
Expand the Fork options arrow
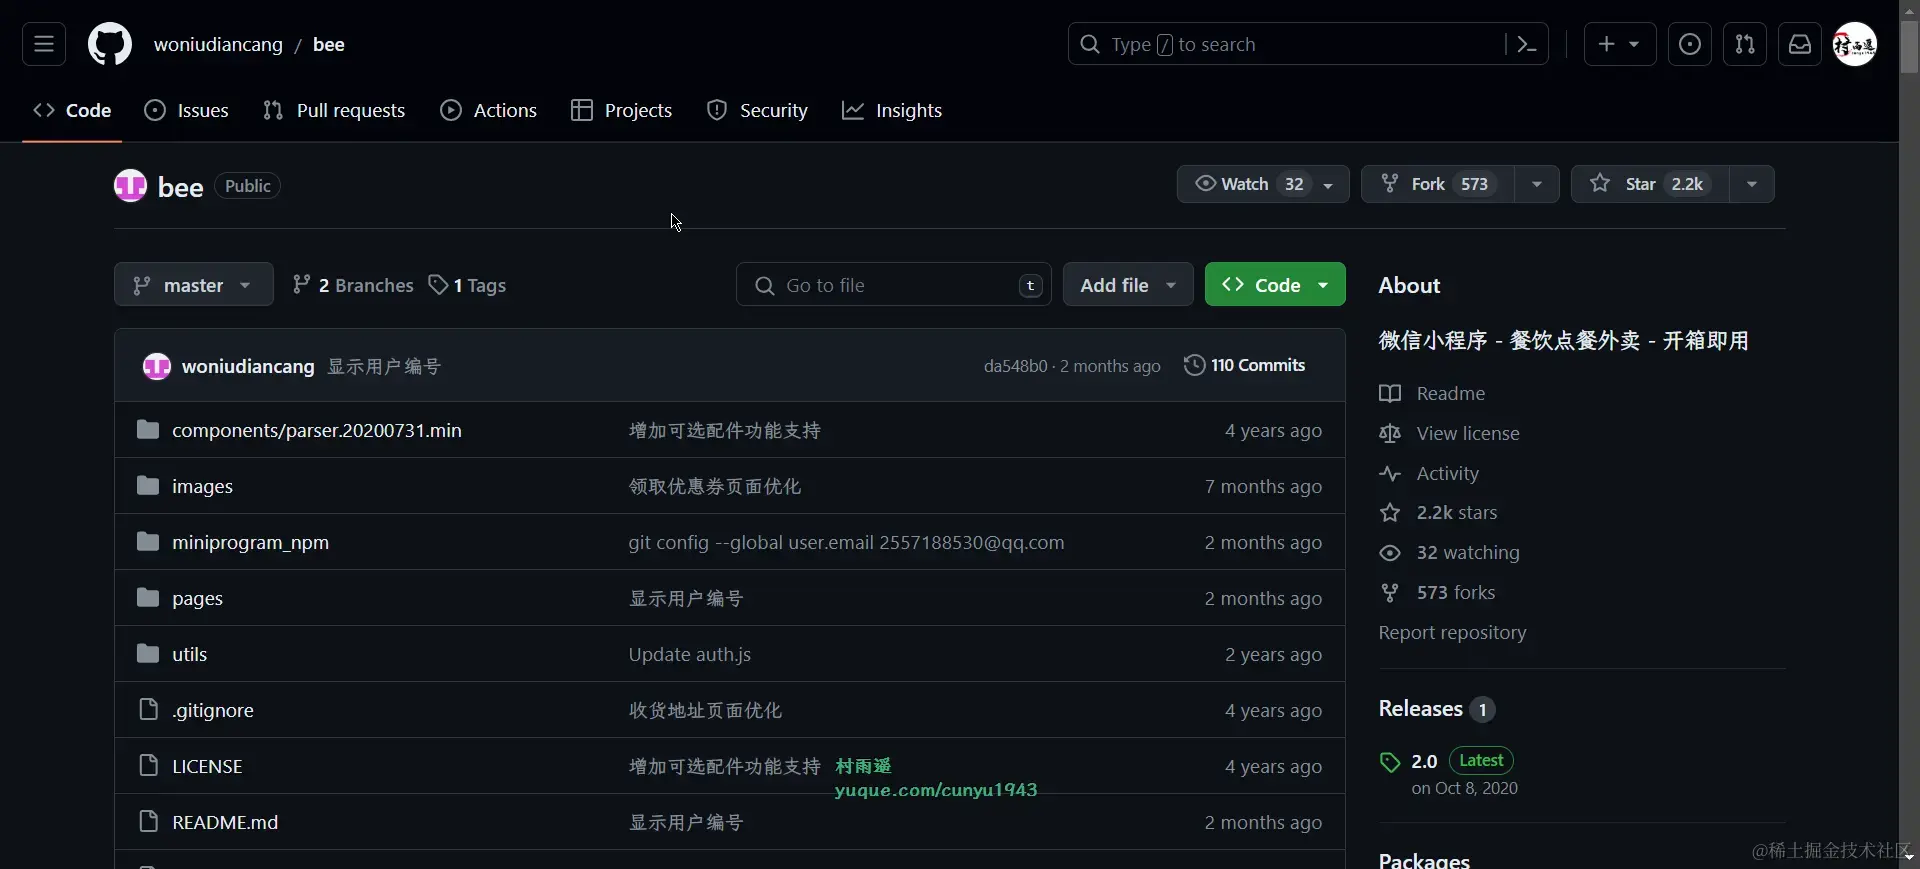(1537, 184)
